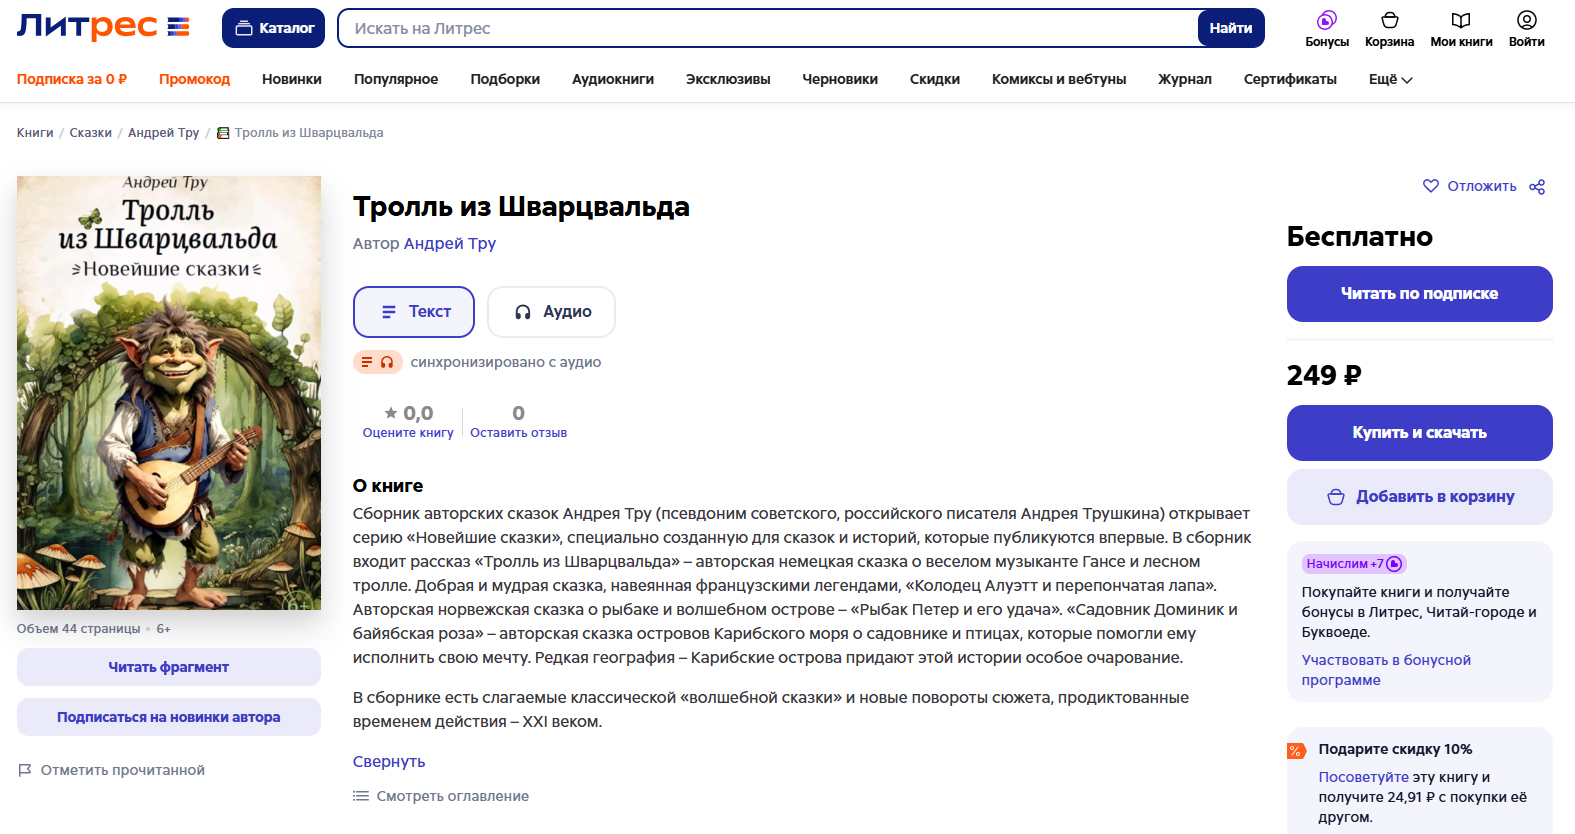Open Скидки section

[935, 79]
